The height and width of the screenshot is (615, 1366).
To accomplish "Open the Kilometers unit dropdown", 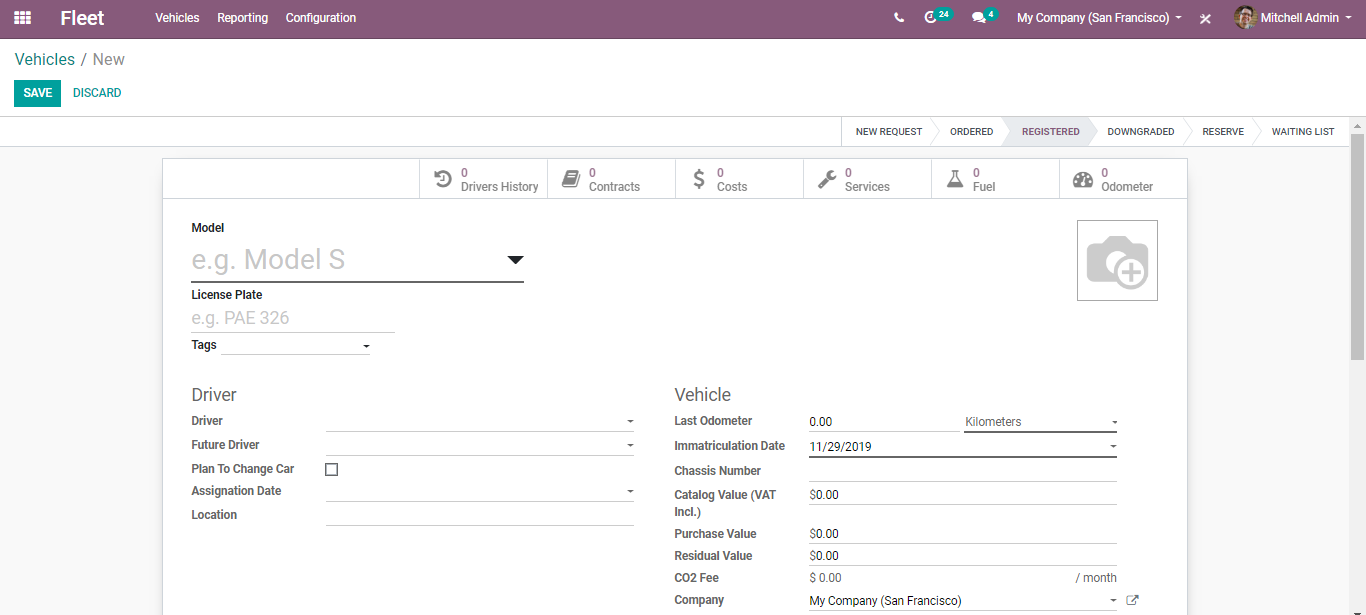I will click(1040, 422).
